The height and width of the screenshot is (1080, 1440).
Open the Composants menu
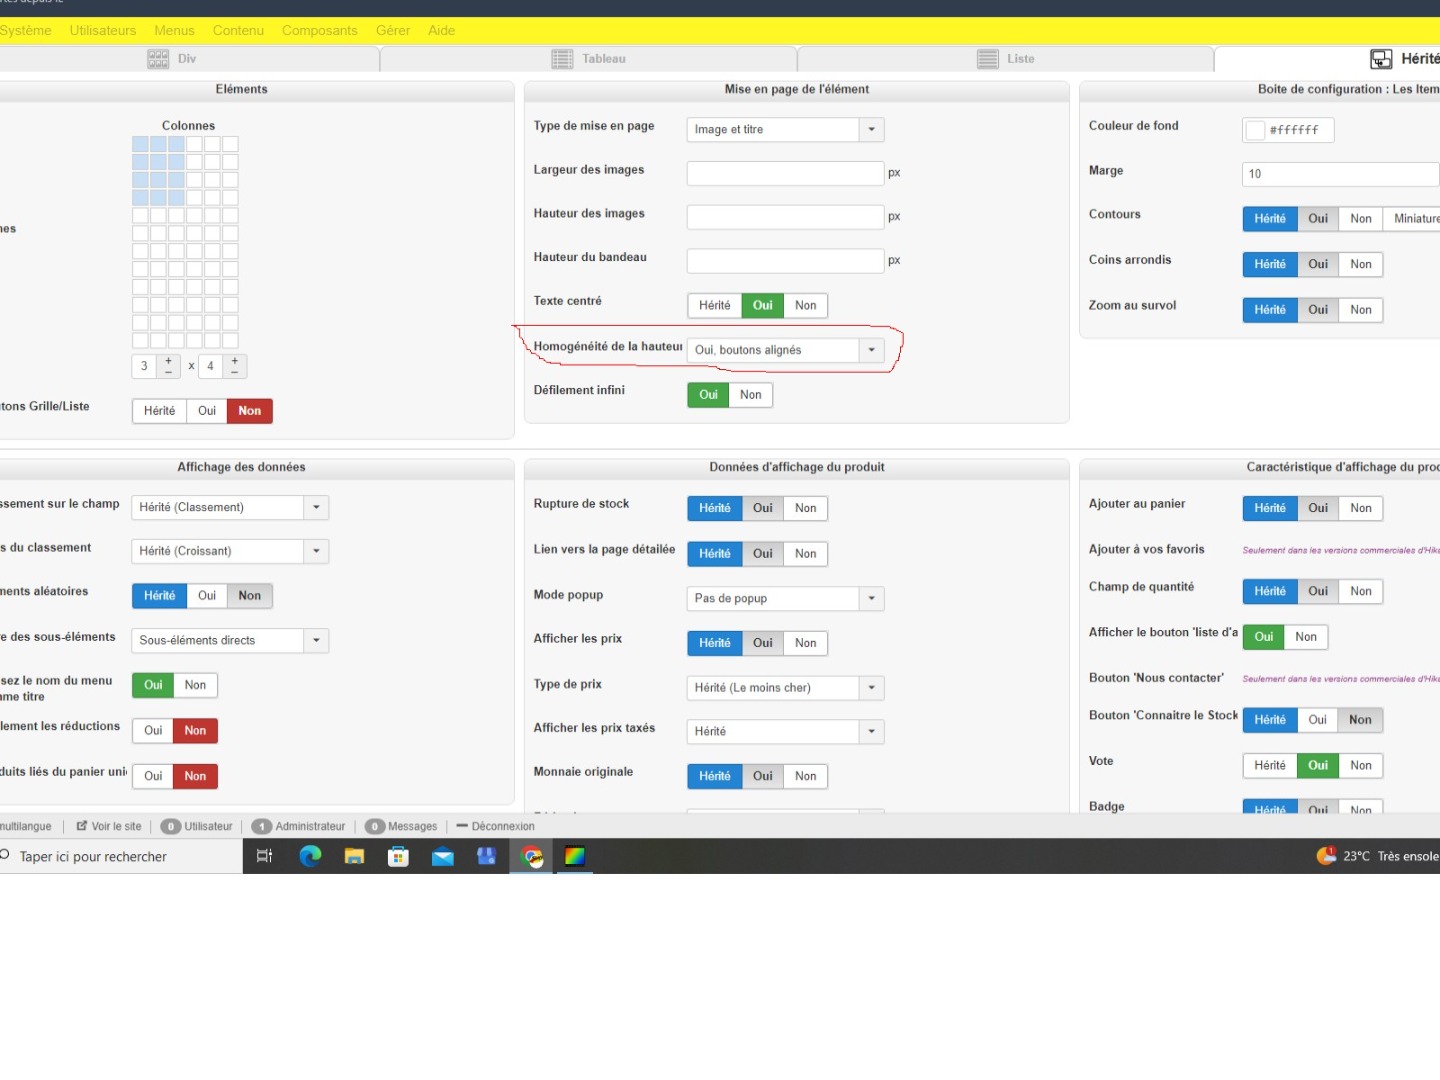(320, 30)
